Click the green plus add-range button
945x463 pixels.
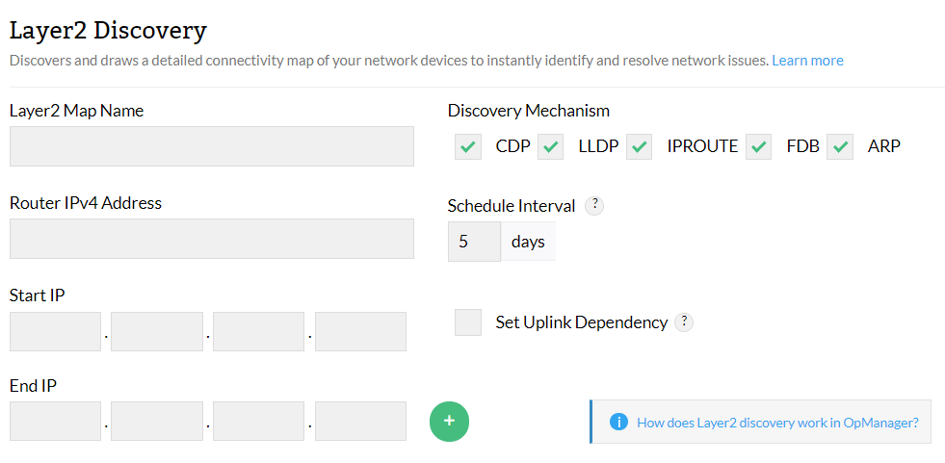449,421
